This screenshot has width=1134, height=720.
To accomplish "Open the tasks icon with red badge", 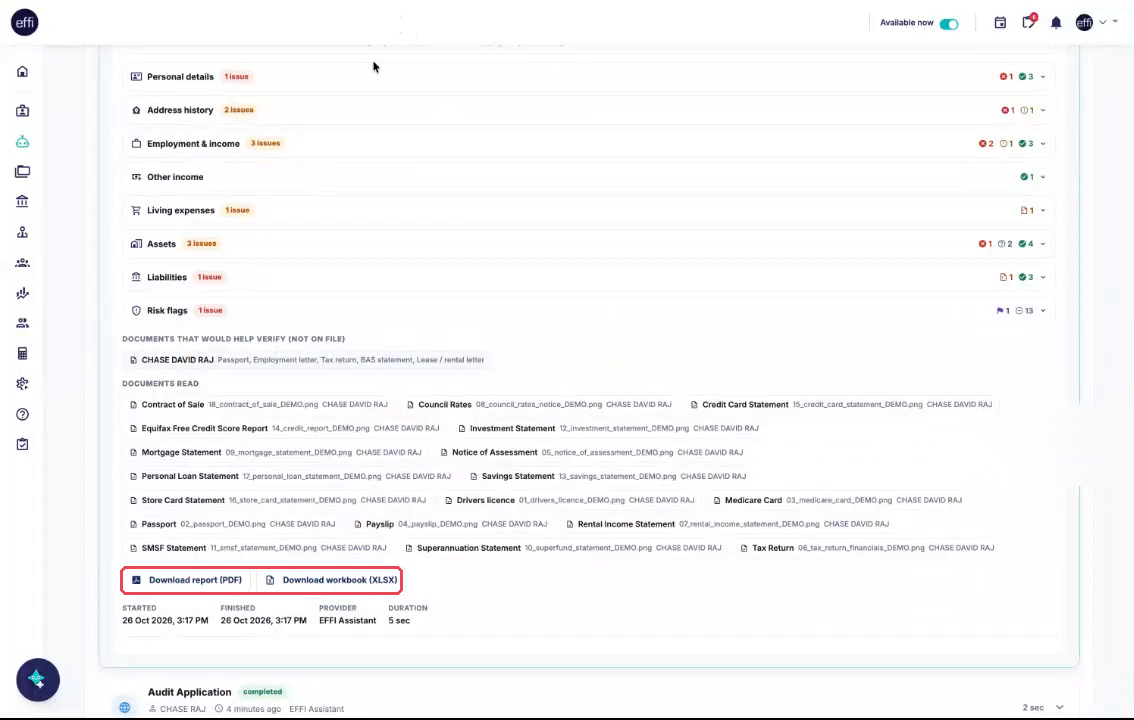I will point(1028,22).
